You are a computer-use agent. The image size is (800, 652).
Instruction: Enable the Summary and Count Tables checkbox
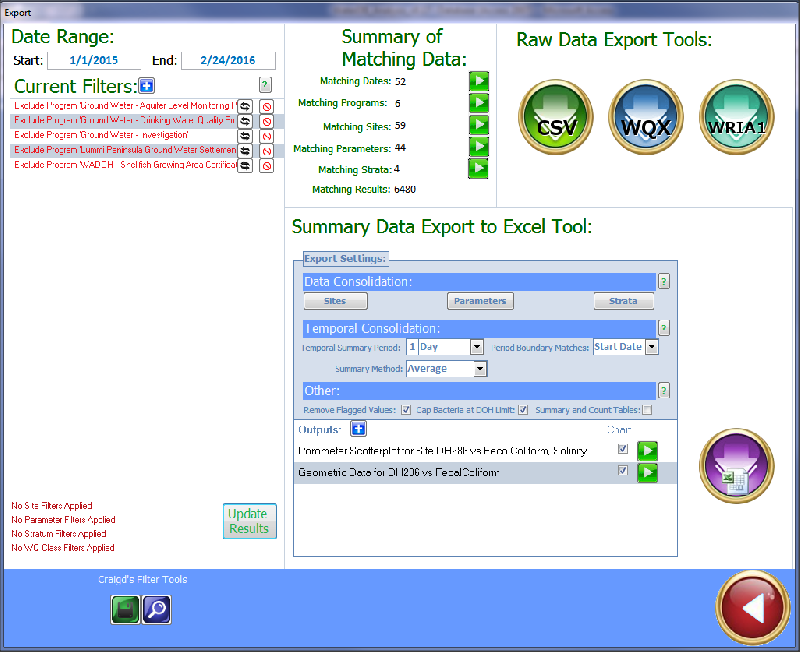click(647, 410)
